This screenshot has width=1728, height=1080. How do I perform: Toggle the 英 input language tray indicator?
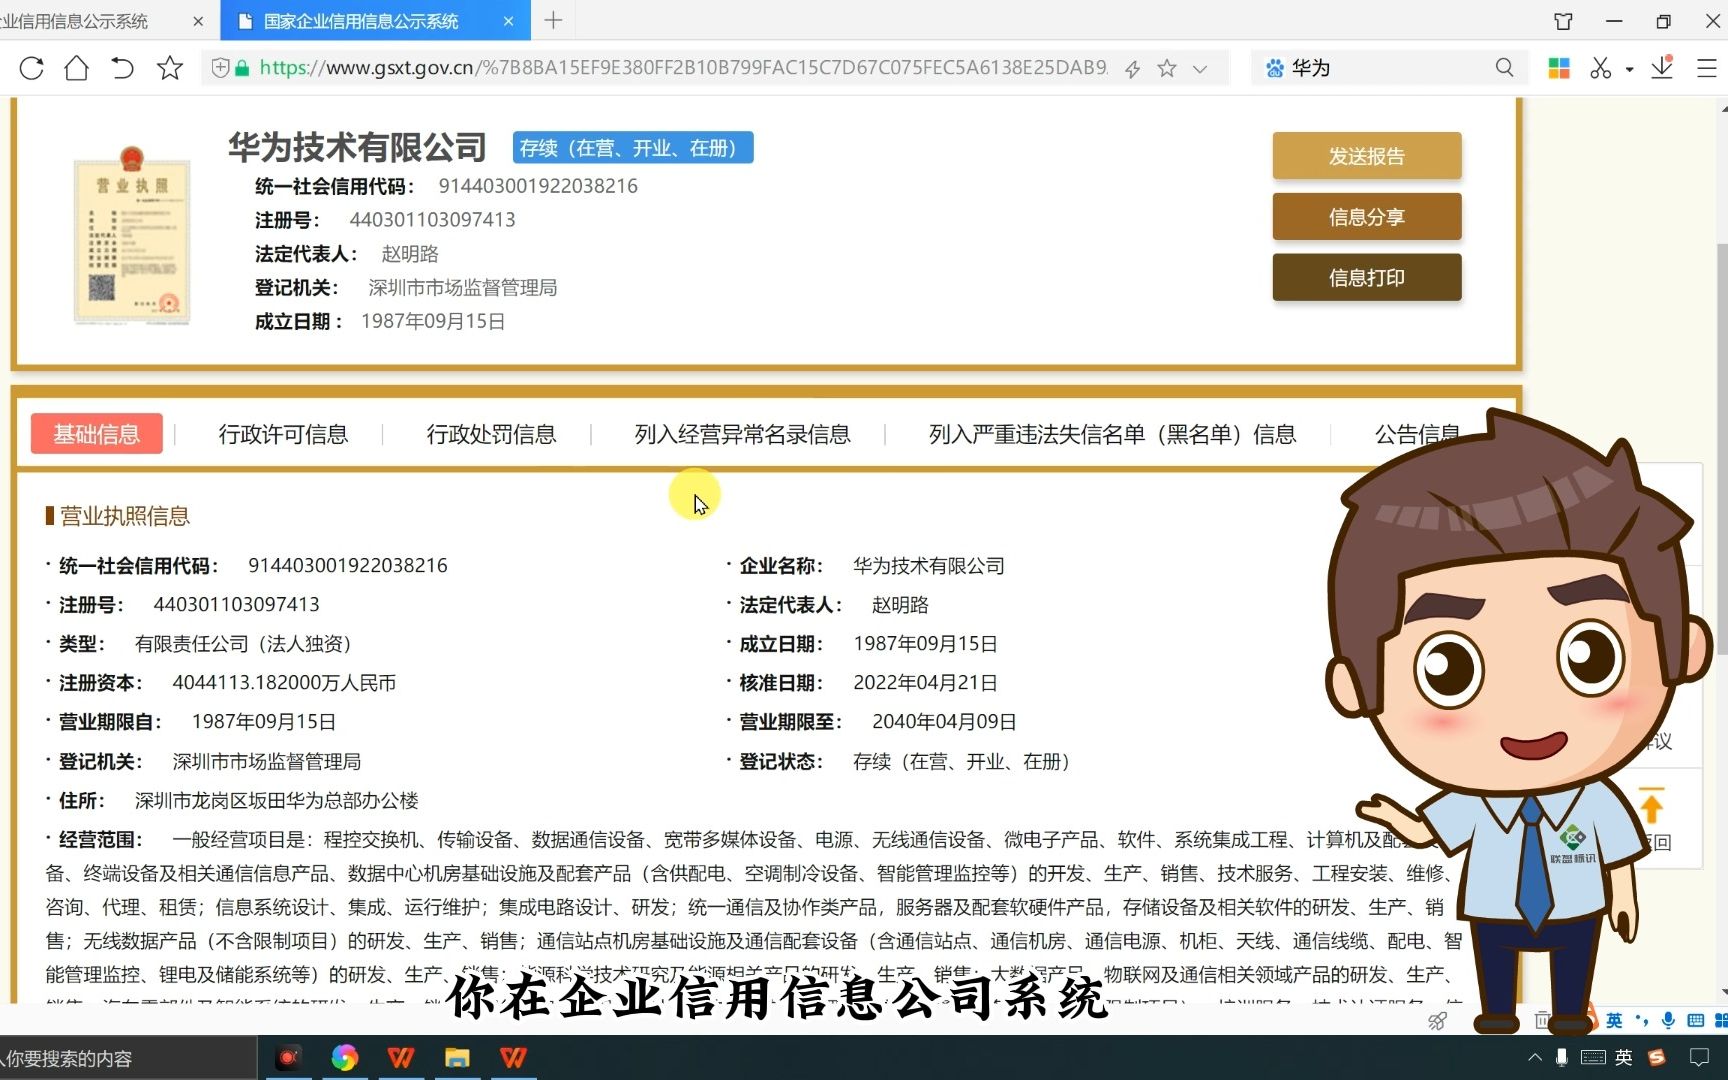[x=1623, y=1057]
